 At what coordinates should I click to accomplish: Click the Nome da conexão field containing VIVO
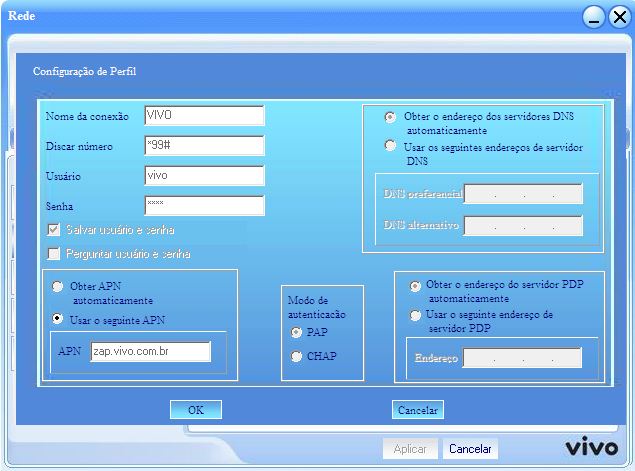[204, 115]
